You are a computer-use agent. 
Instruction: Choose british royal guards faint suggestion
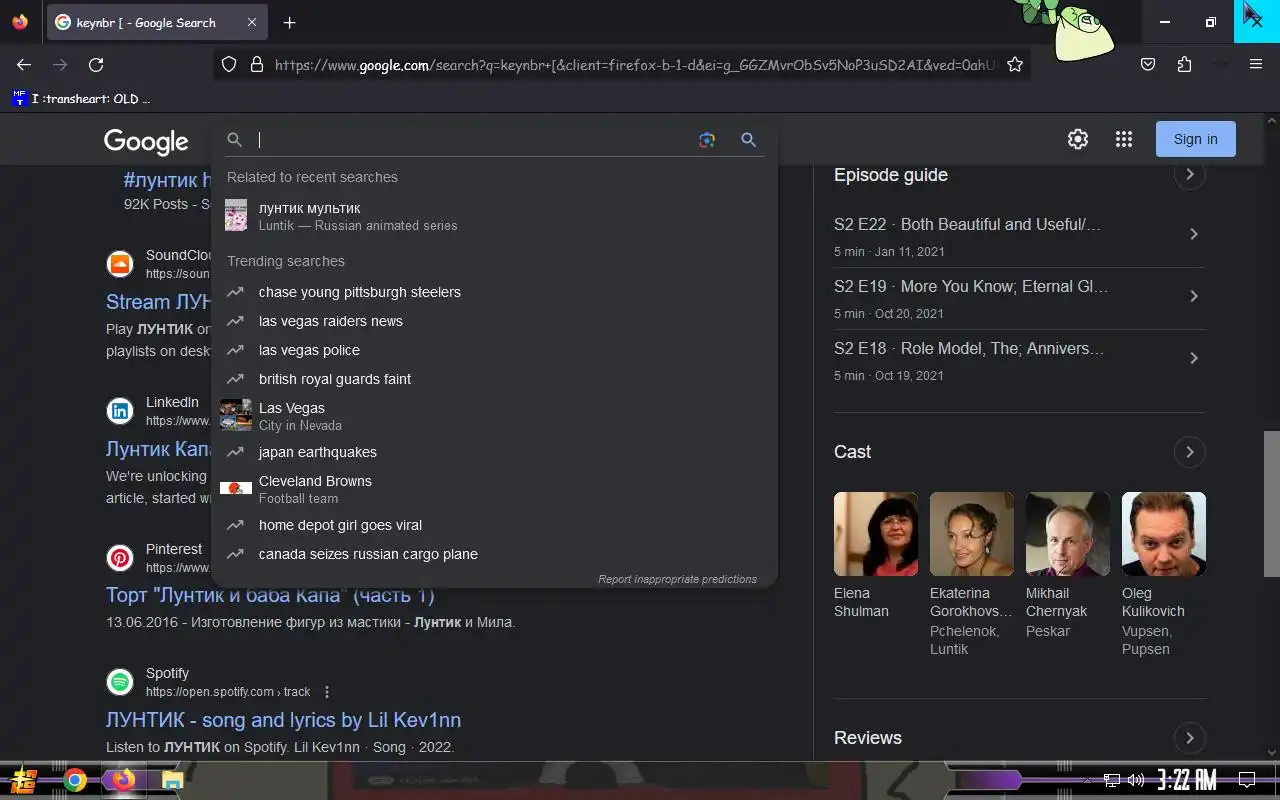494,379
